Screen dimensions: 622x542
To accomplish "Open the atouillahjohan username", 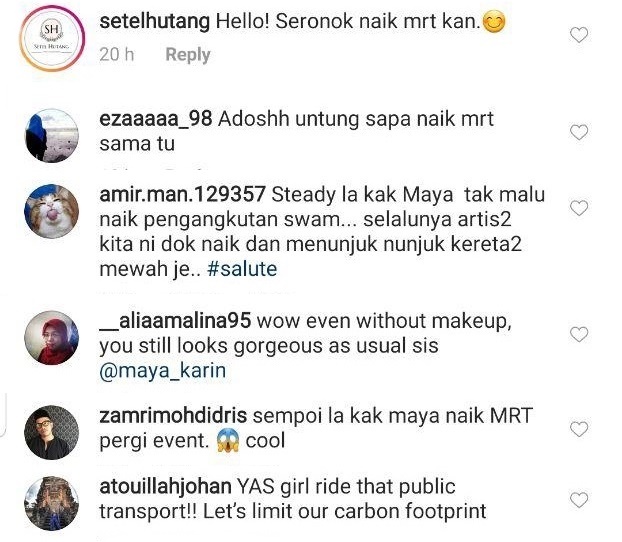I will coord(165,487).
